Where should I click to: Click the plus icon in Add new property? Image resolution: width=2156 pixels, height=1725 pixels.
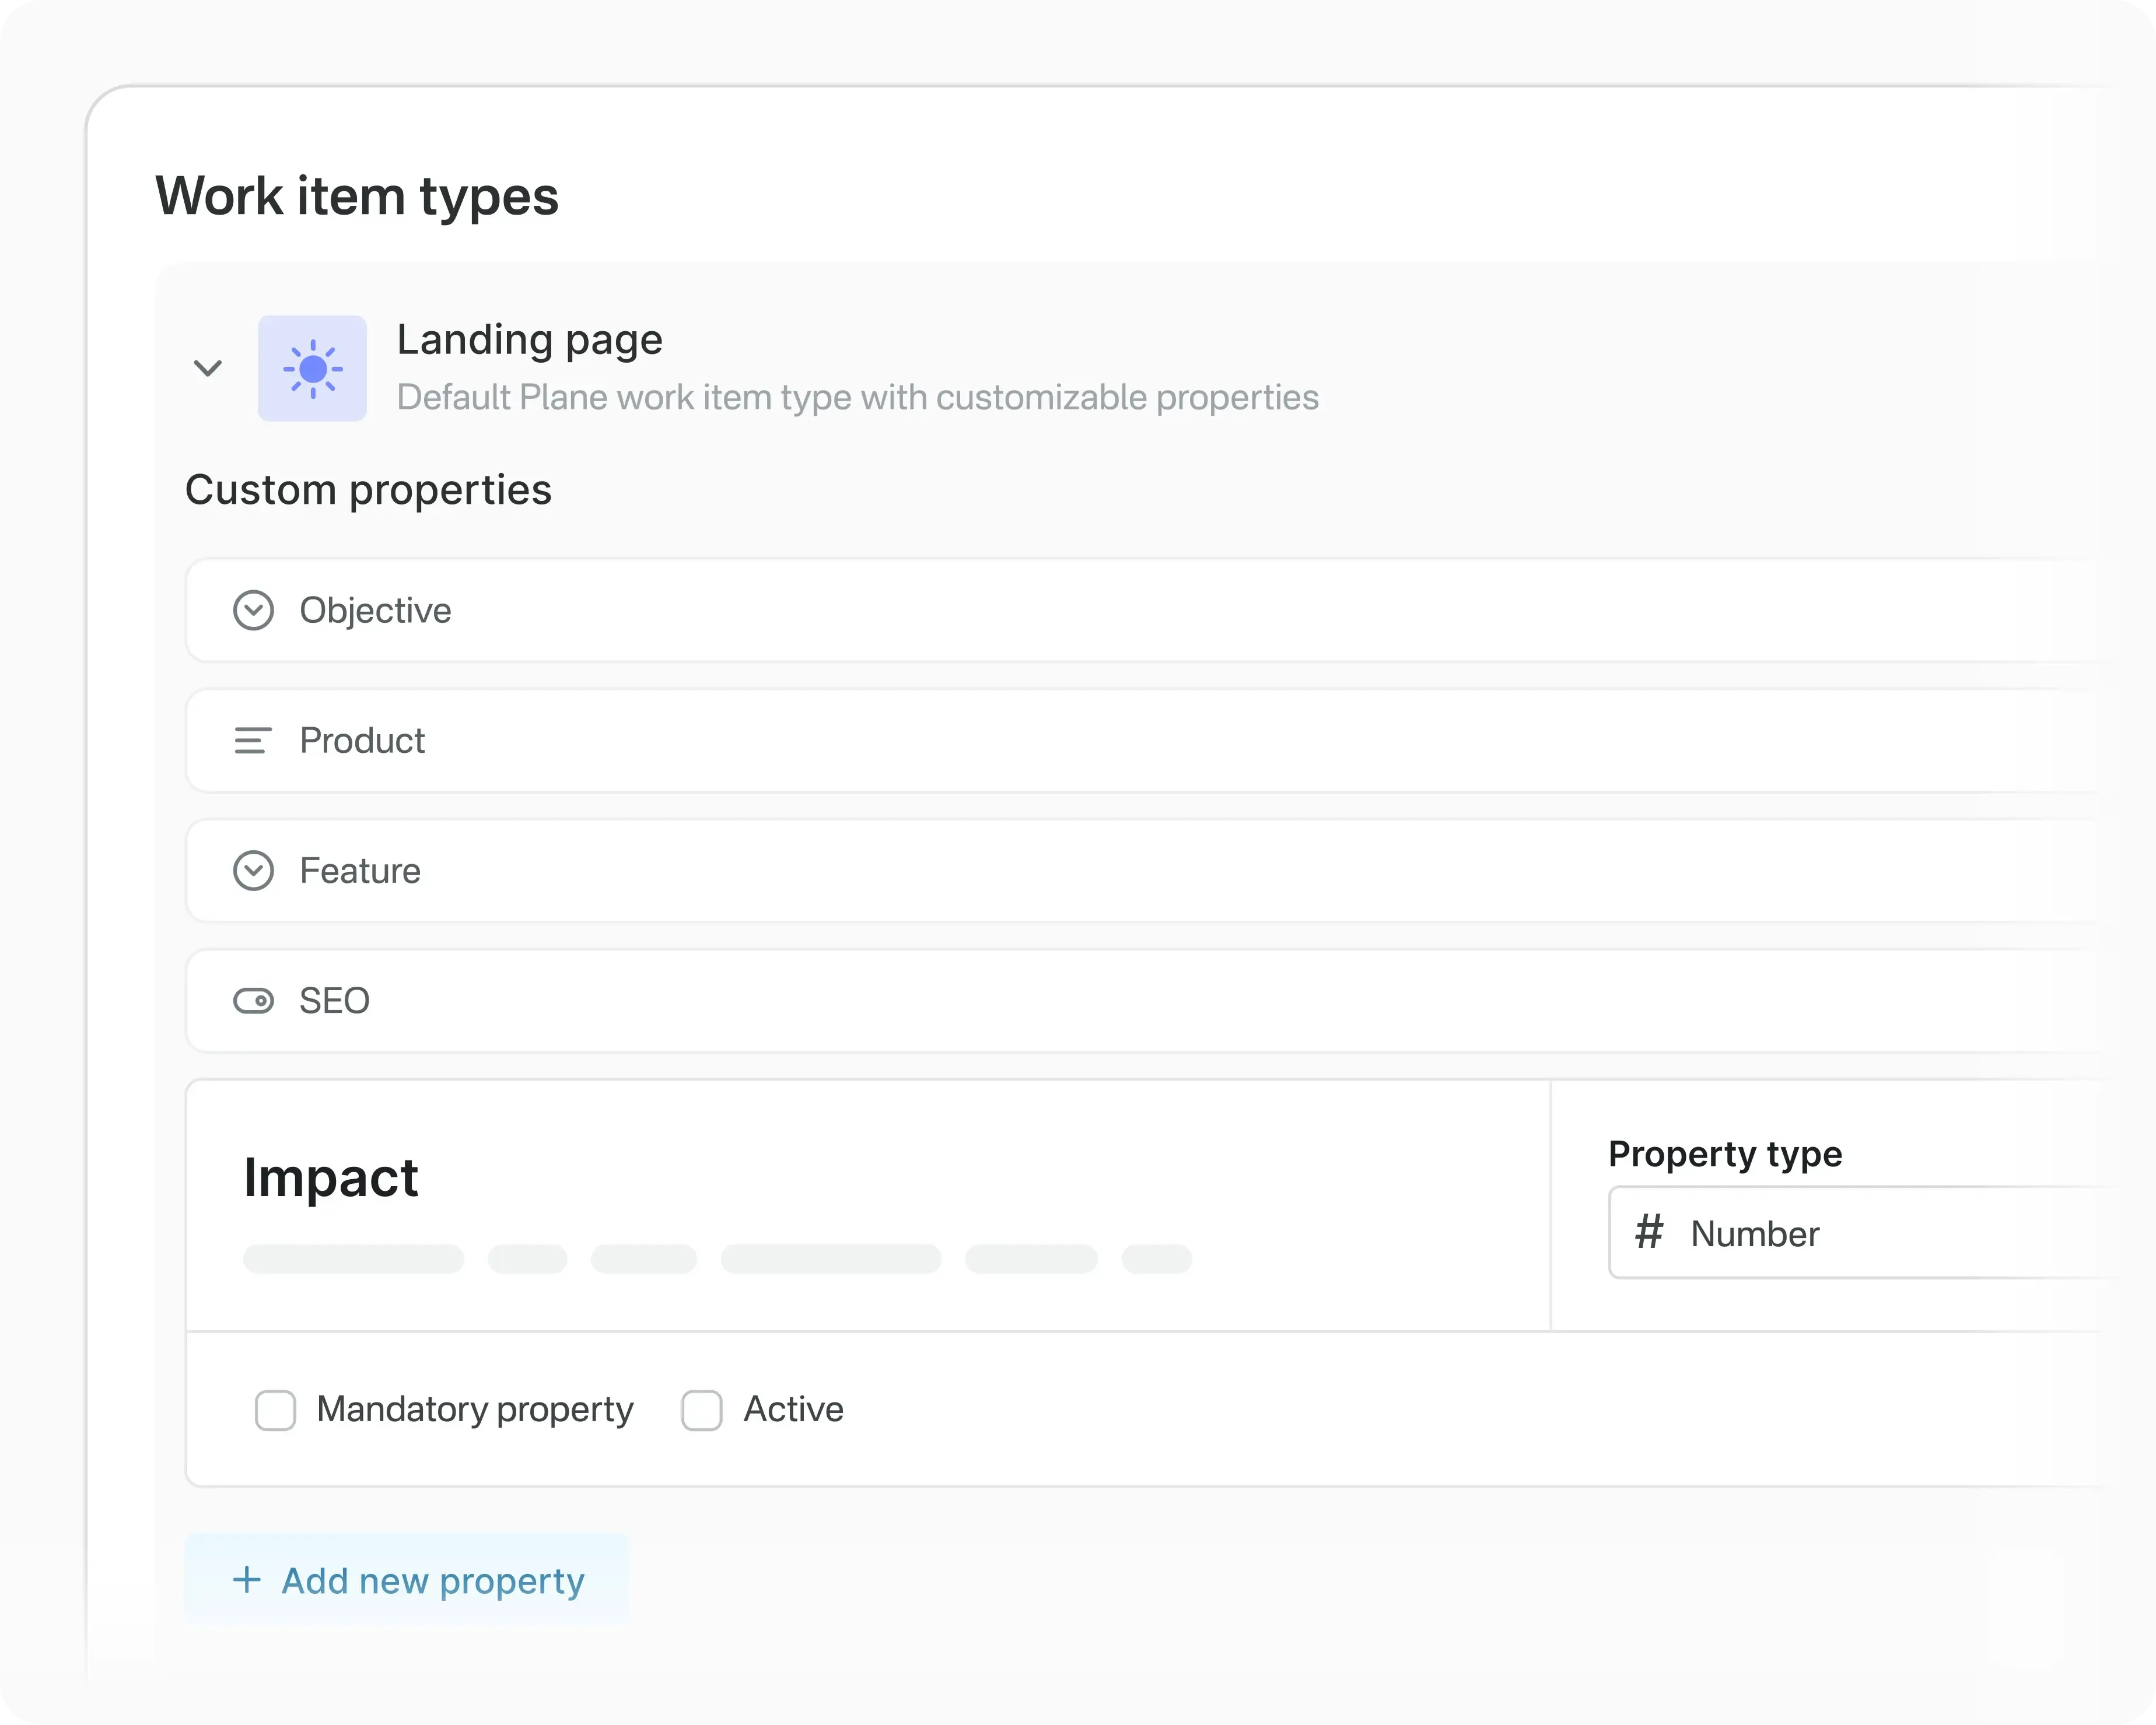point(247,1580)
